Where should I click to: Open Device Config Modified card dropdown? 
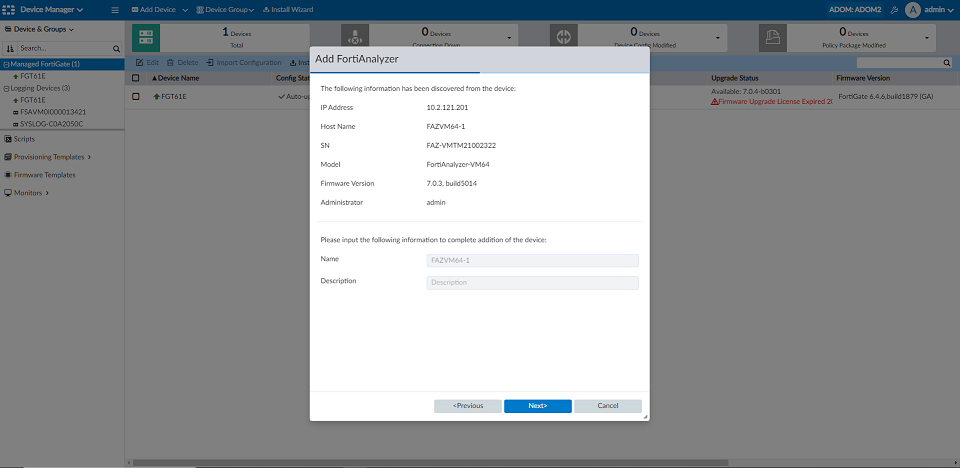[718, 38]
